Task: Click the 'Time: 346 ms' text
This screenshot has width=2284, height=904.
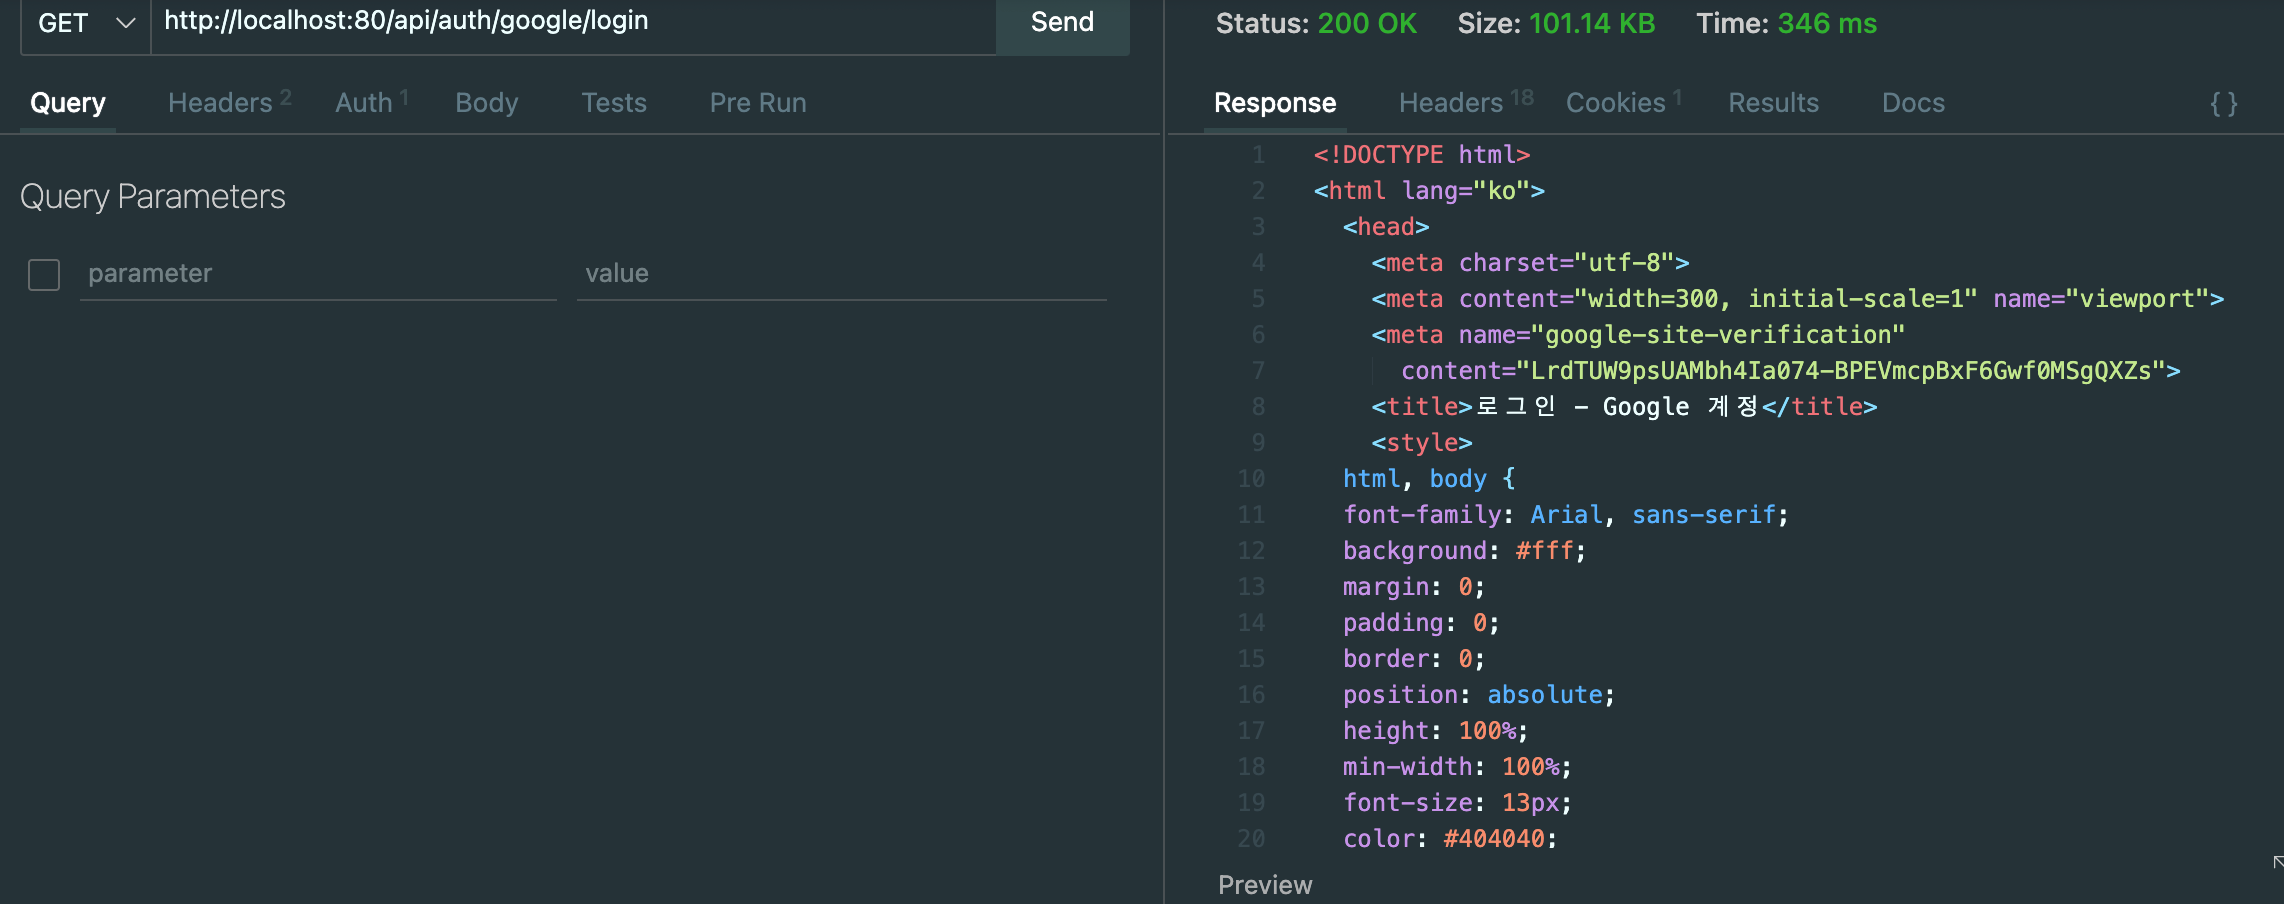Action: 1787,23
